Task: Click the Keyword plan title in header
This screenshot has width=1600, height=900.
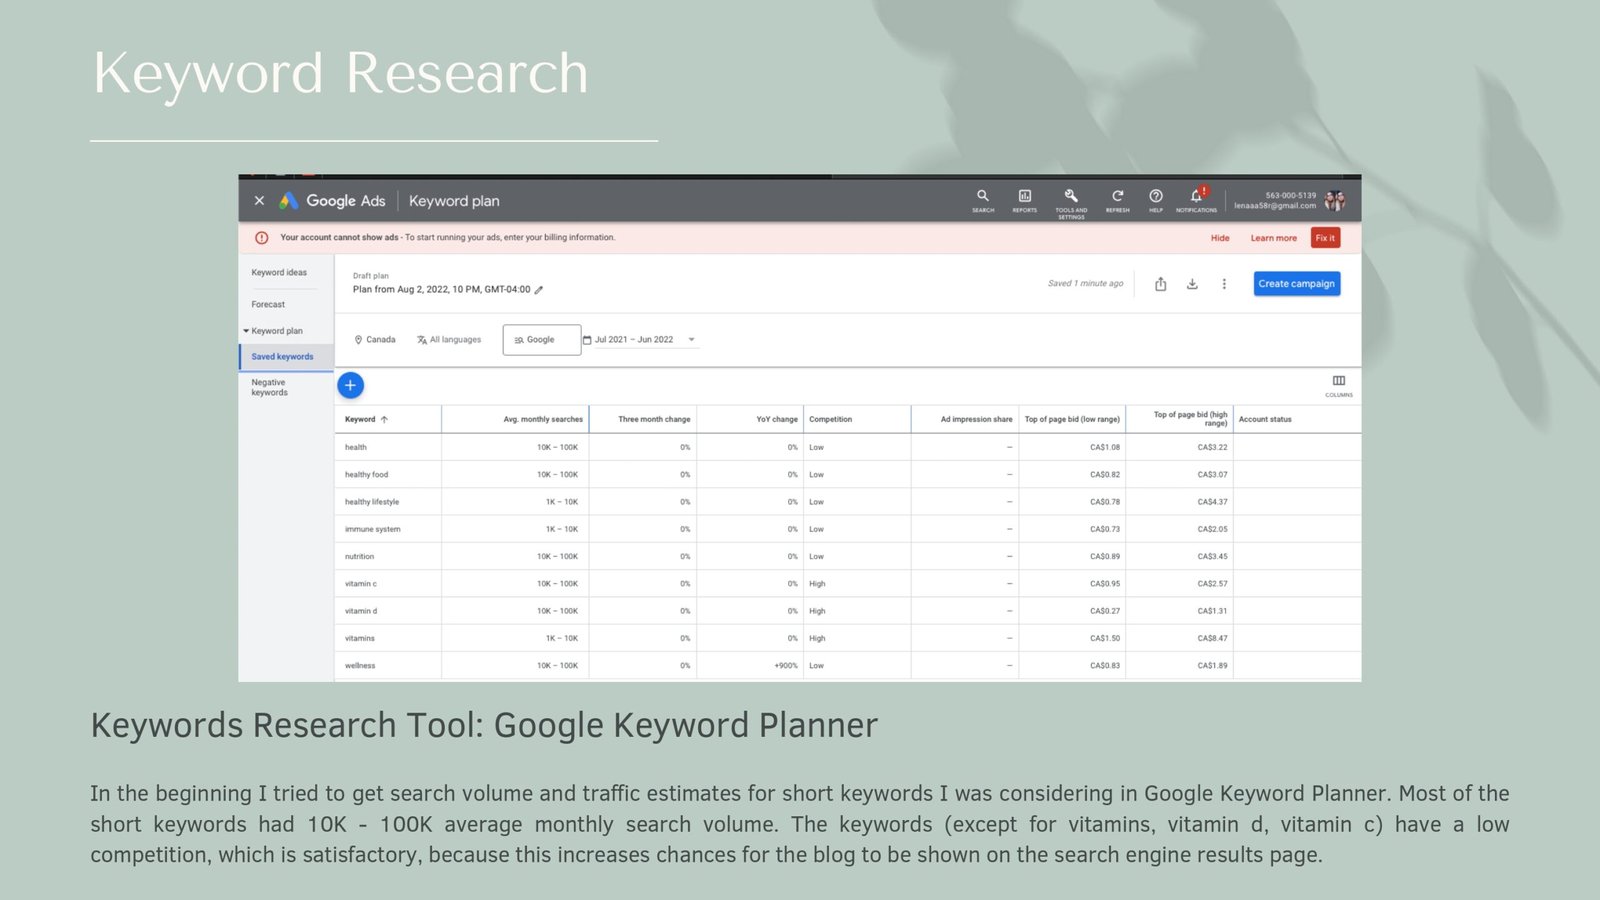Action: 454,201
